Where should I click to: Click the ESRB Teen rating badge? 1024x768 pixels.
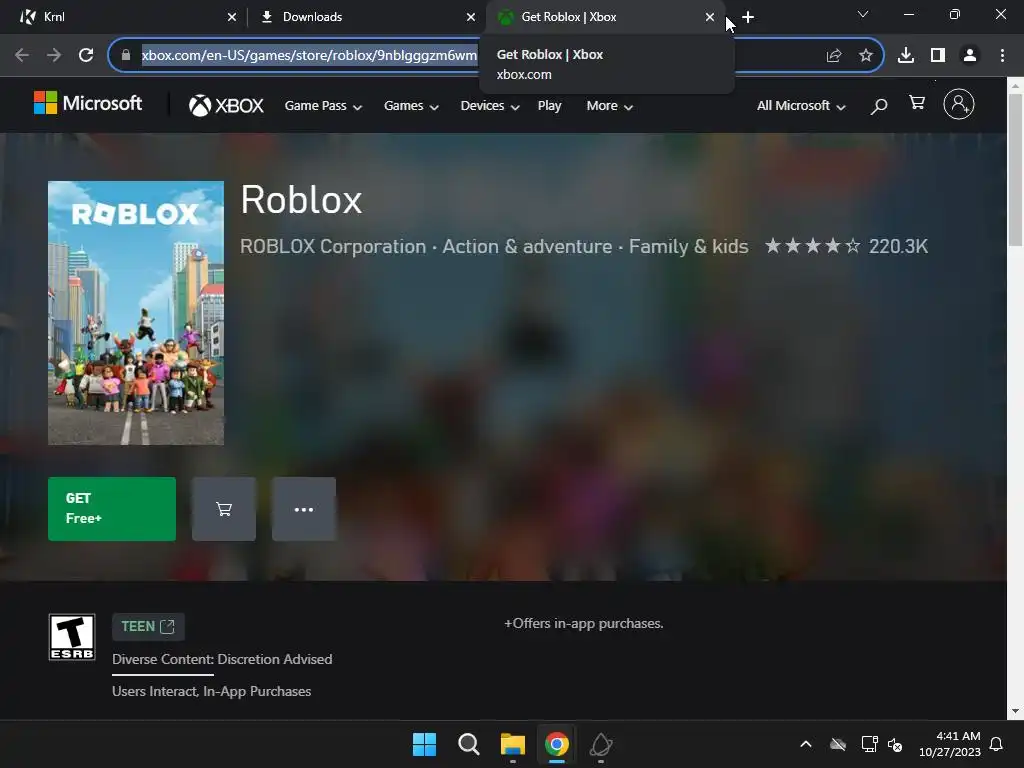point(72,637)
